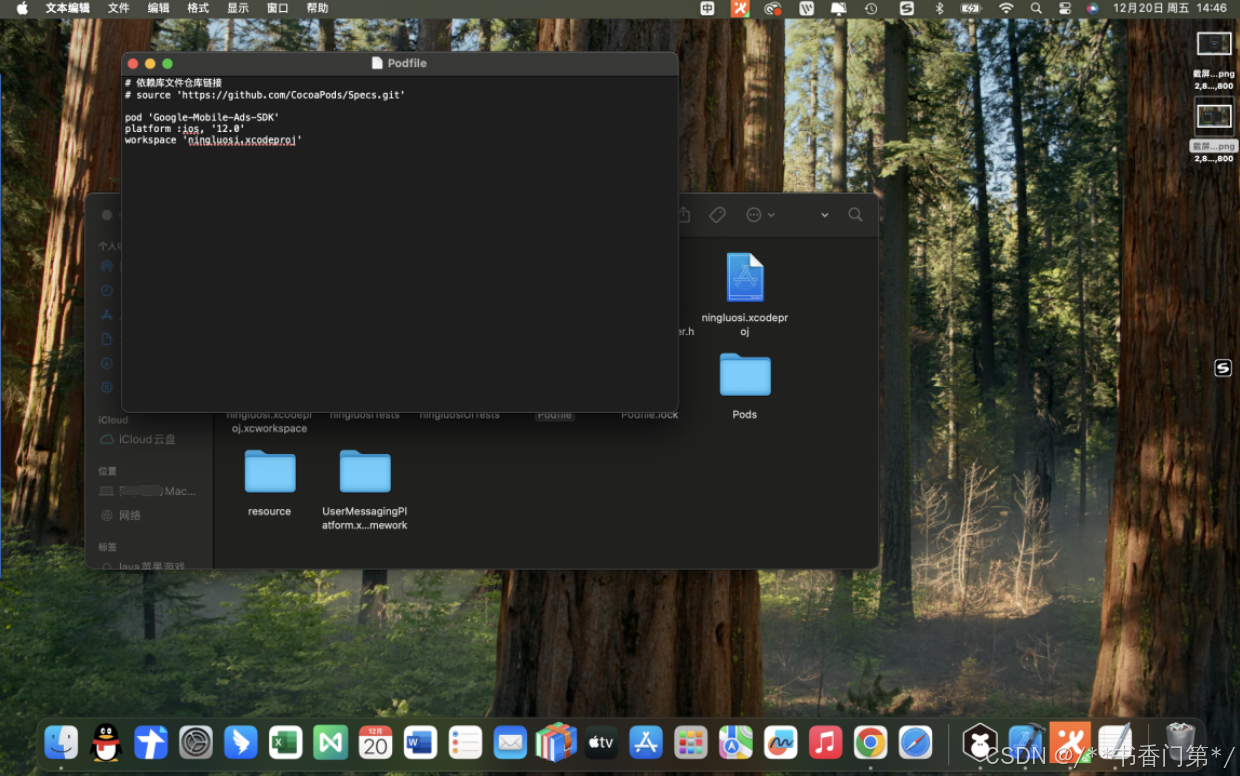Click the source CocoaPods Specs.git comment line
Screen dimensions: 1240x776
click(x=265, y=94)
